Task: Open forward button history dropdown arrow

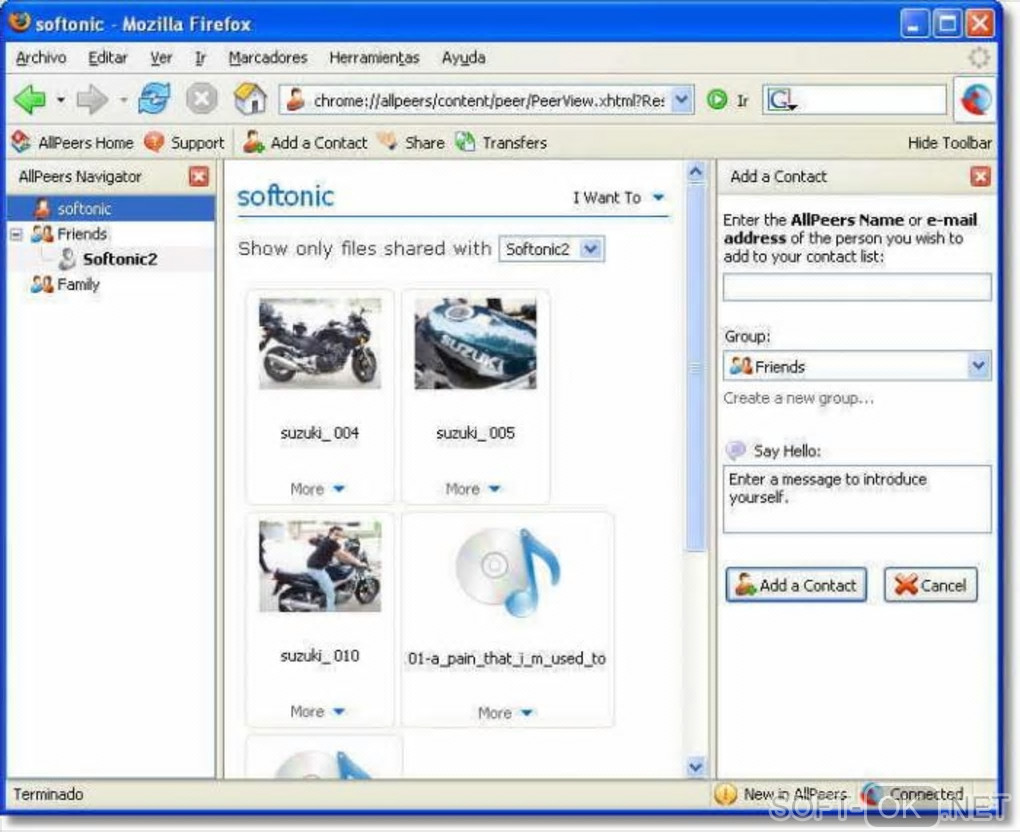Action: [123, 100]
